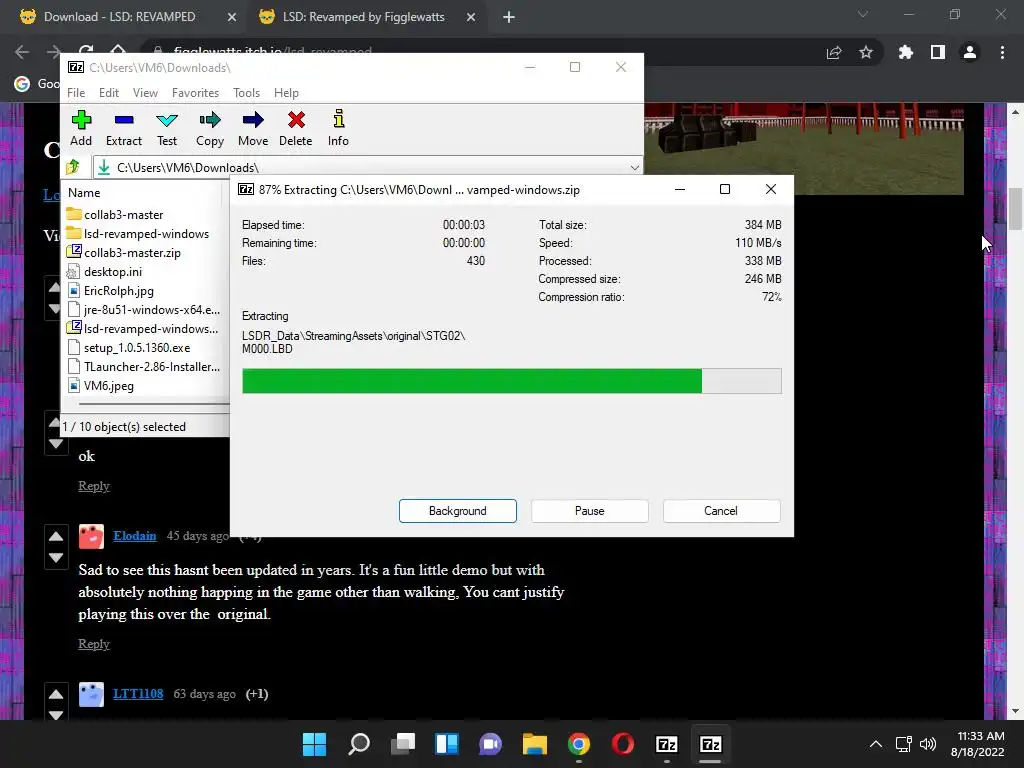
Task: Upvote Elodain's comment
Action: (56, 536)
